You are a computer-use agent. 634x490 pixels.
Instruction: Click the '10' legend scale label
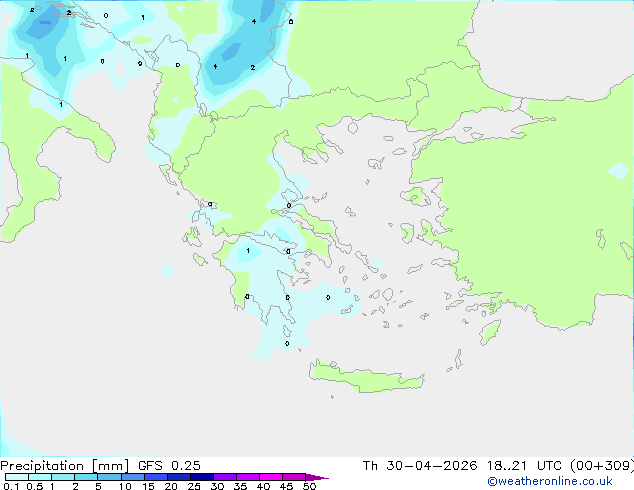point(125,486)
